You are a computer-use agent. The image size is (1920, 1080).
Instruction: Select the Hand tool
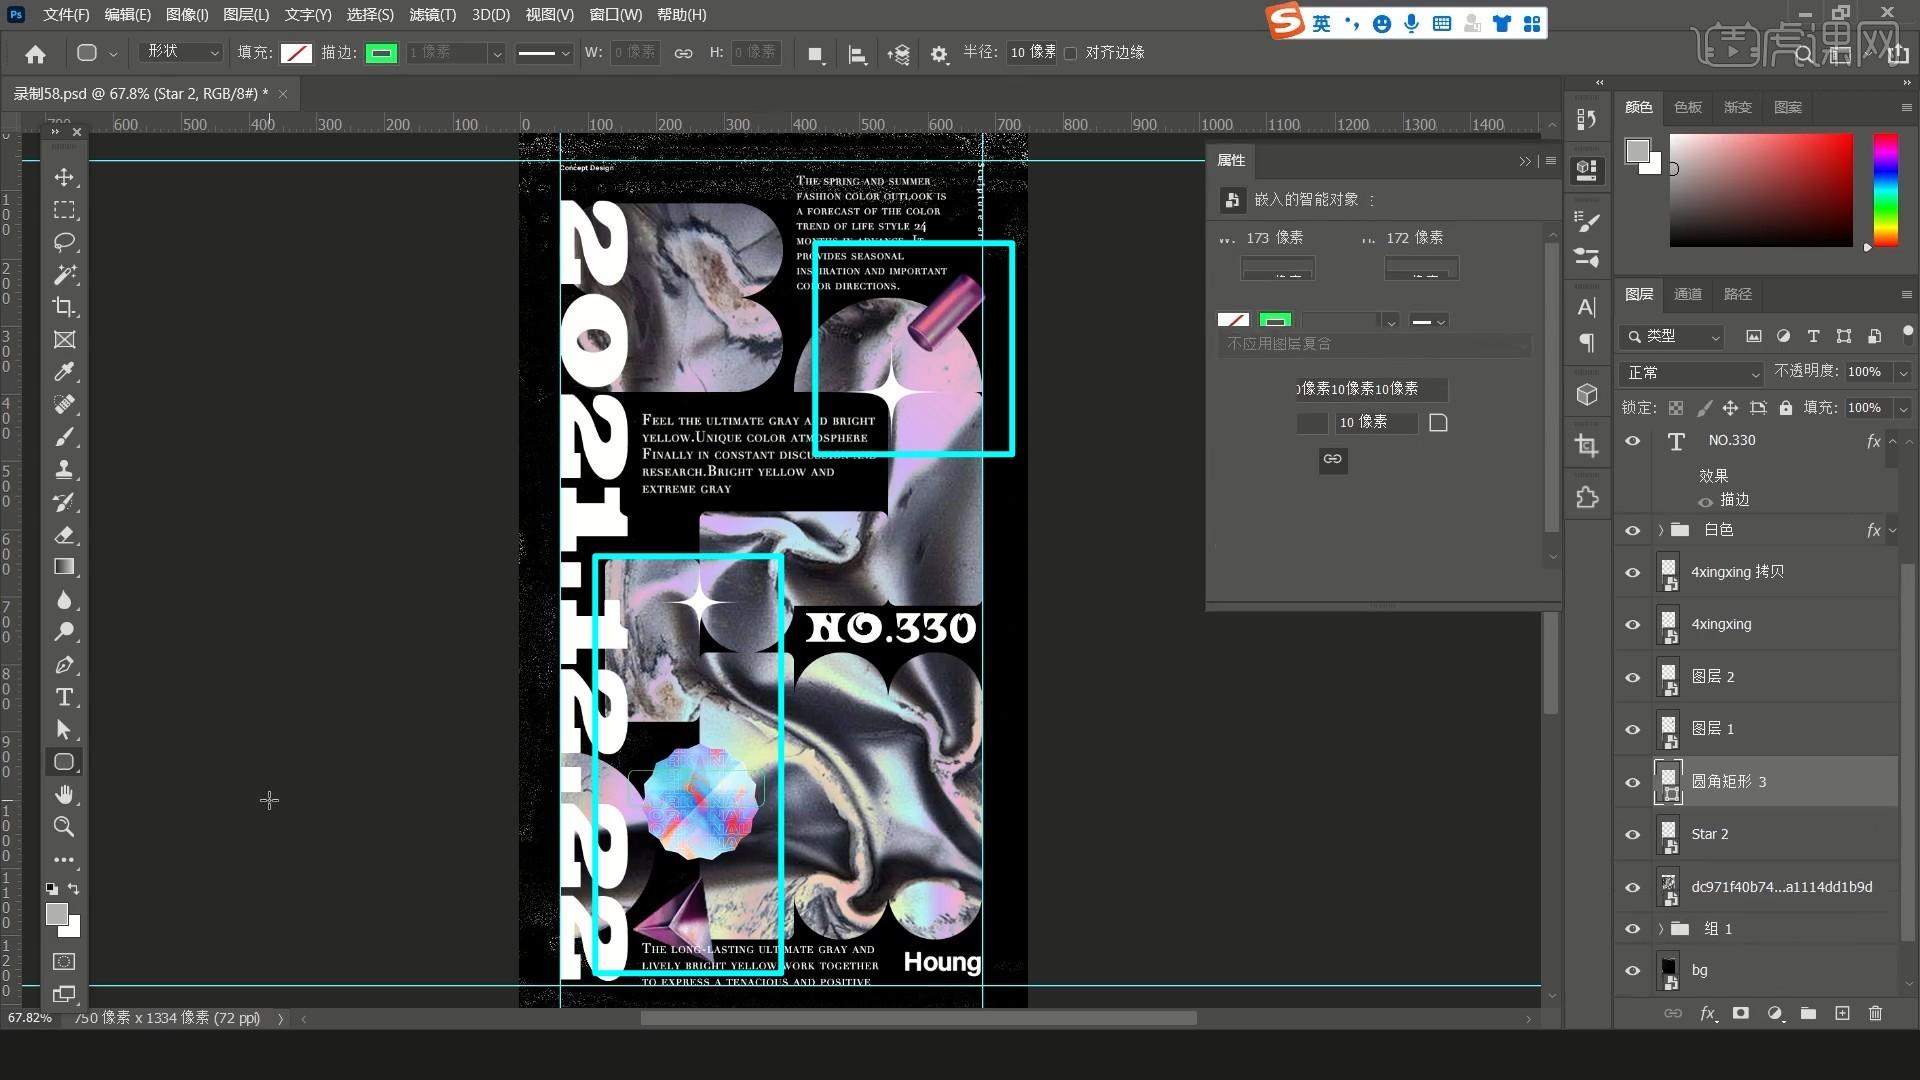(x=64, y=794)
